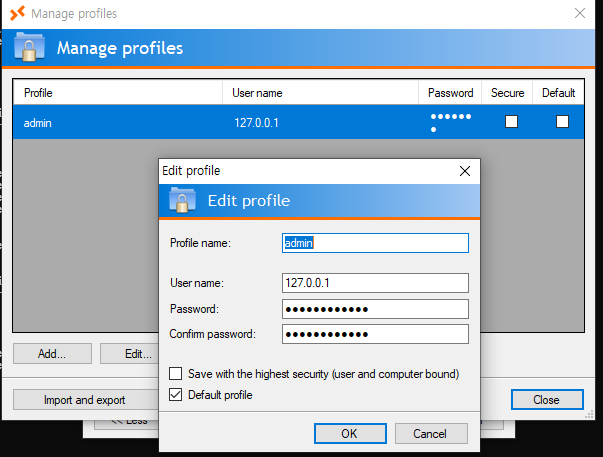This screenshot has width=603, height=457.
Task: Click the folder-lock icon in Edit profile header
Action: coord(182,201)
